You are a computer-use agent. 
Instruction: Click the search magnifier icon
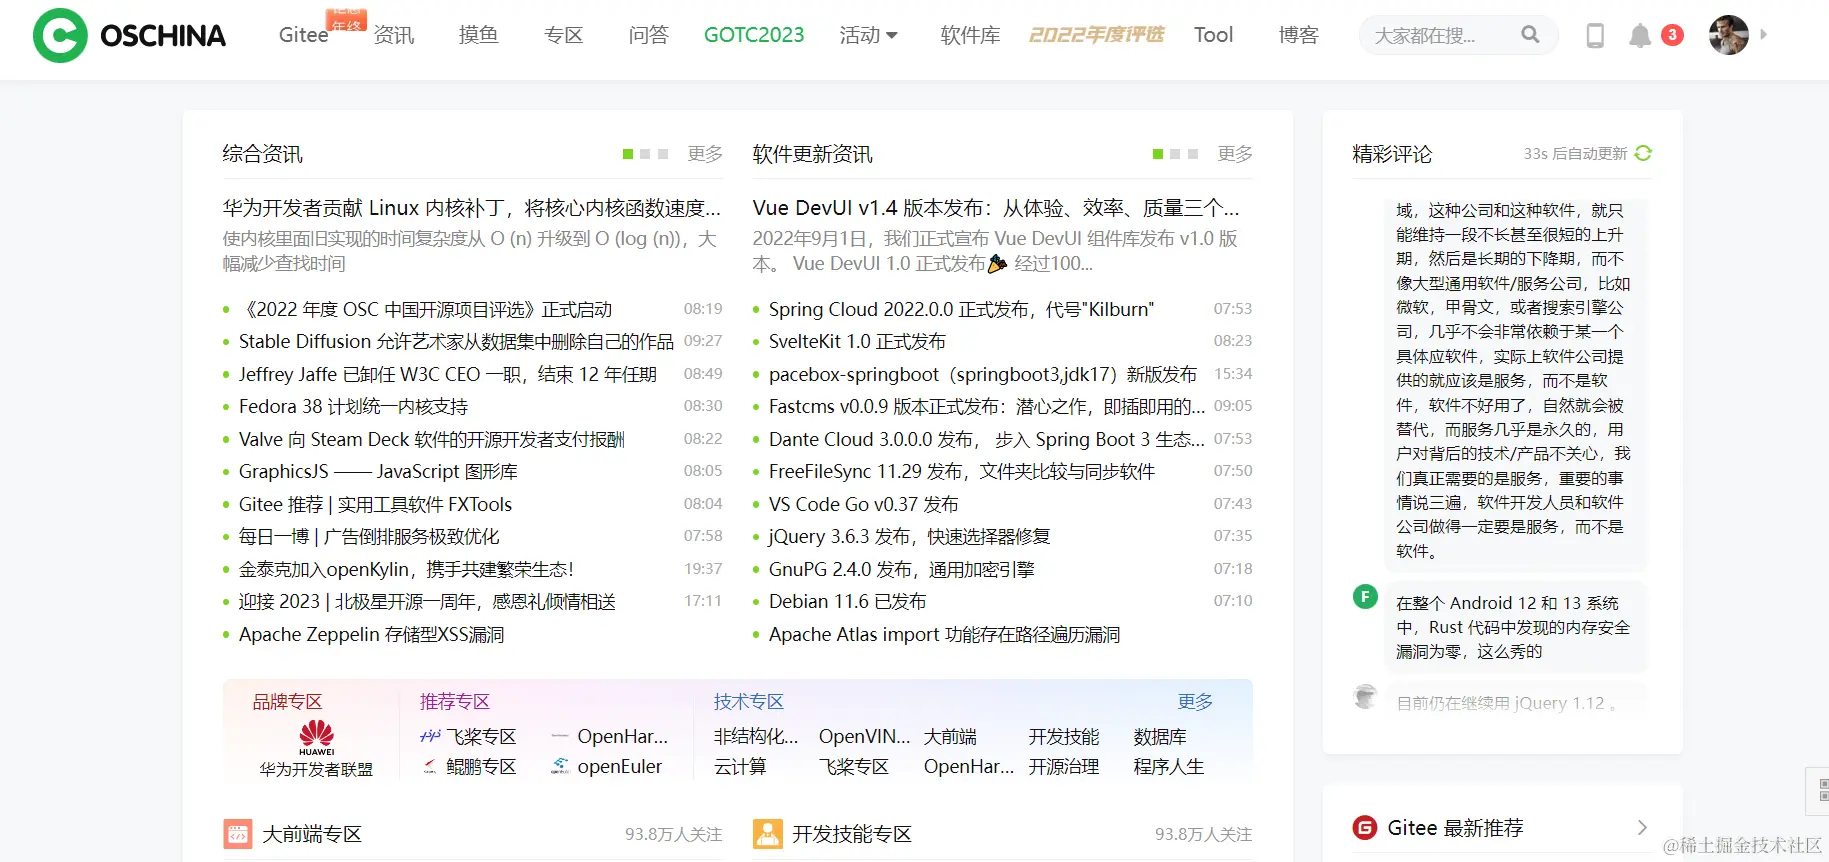pos(1530,35)
